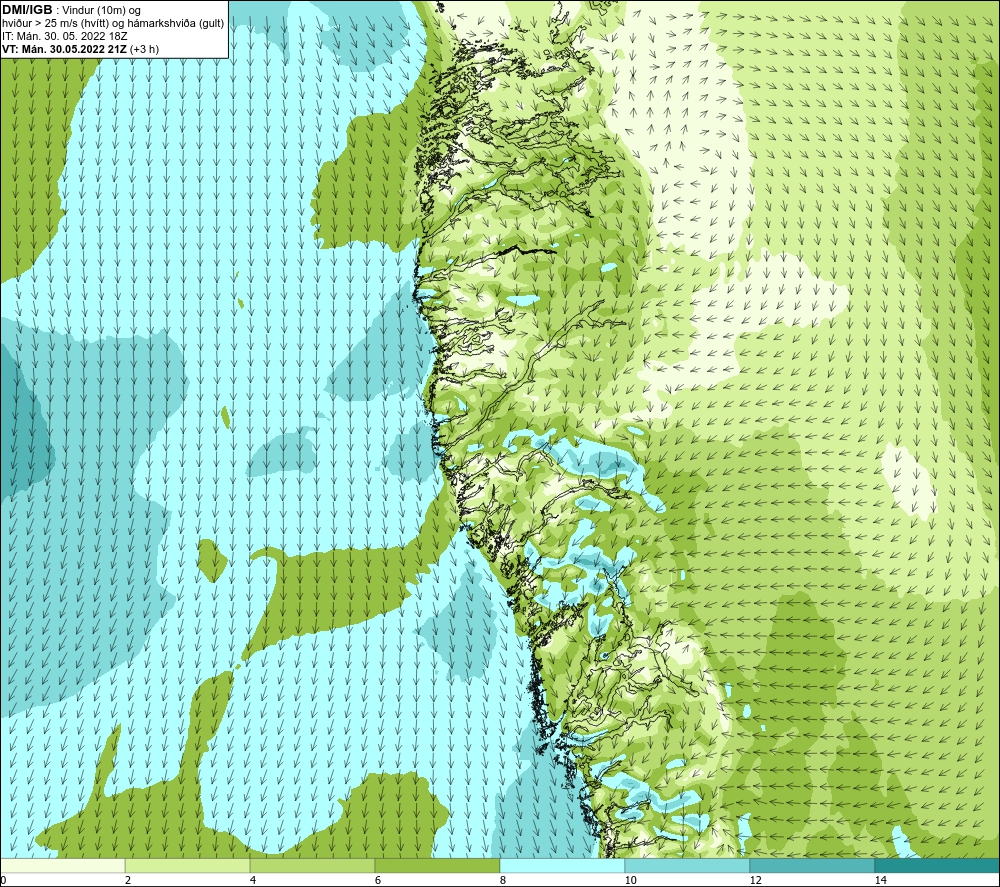Click the '2' scale label
Viewport: 1000px width, 887px height.
[x=128, y=881]
